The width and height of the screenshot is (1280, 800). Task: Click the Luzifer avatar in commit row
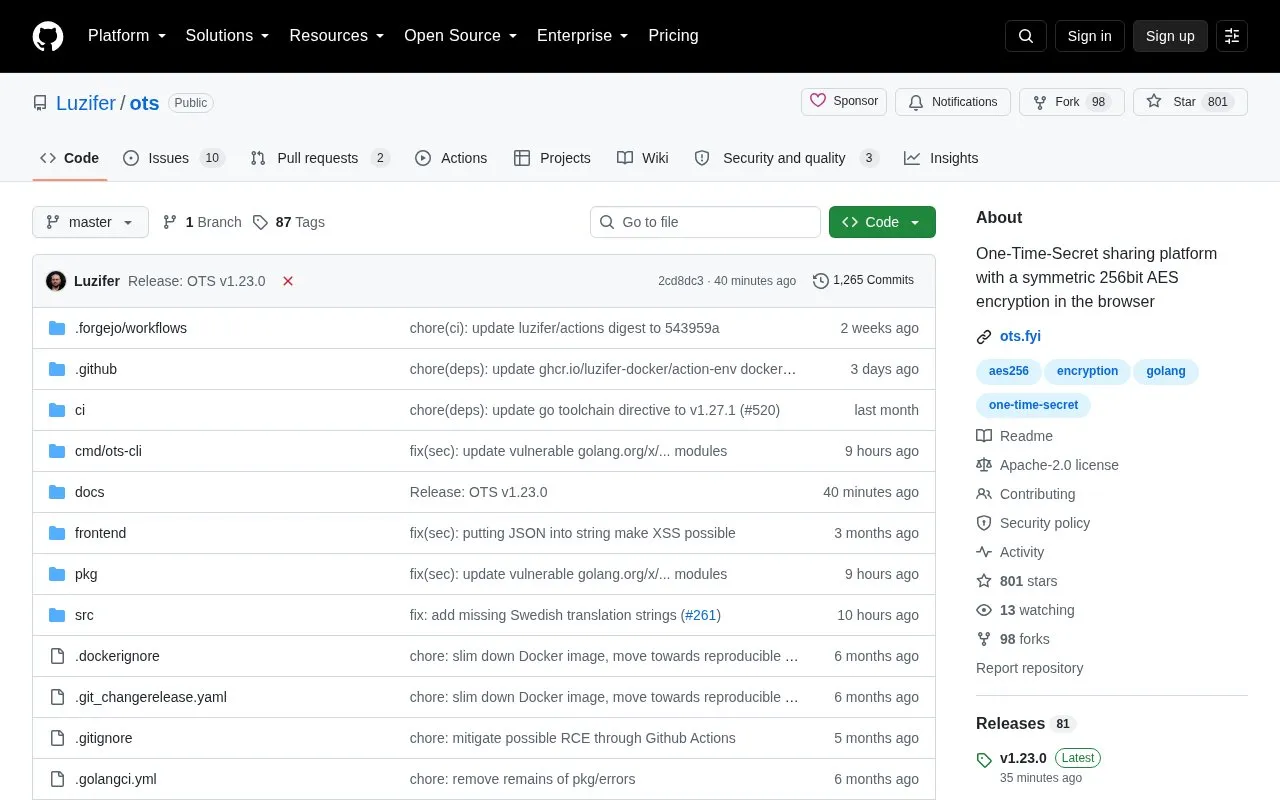pyautogui.click(x=56, y=281)
